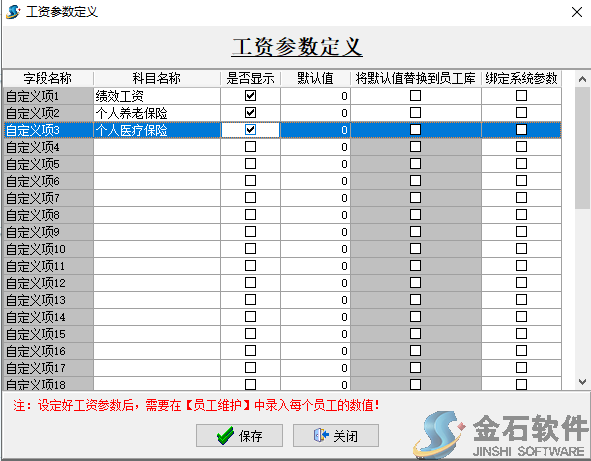591x461 pixels.
Task: Uncheck 是否显示 for 绩效工资 row
Action: (x=250, y=96)
